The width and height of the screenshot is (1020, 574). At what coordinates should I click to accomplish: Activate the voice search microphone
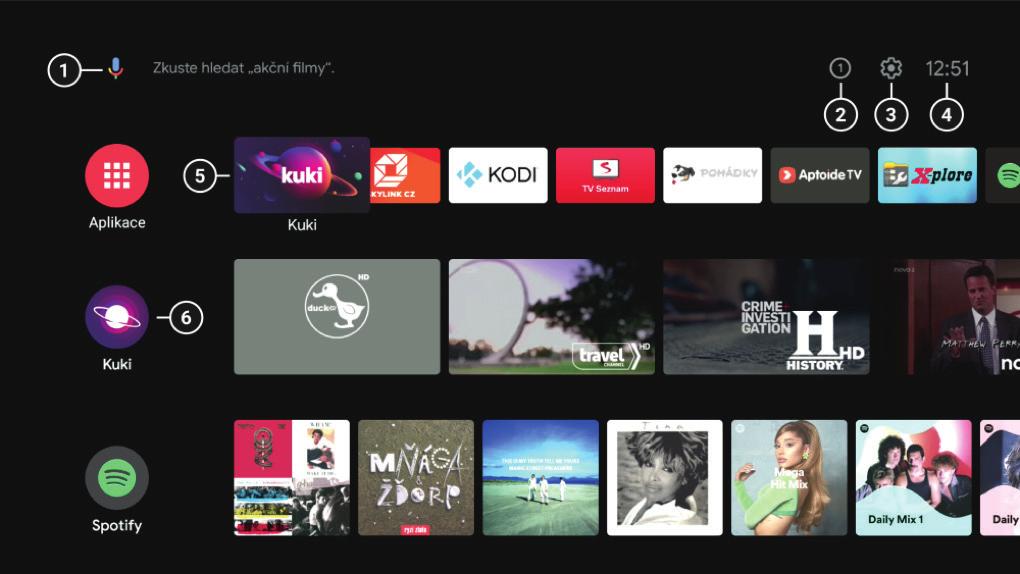coord(116,68)
